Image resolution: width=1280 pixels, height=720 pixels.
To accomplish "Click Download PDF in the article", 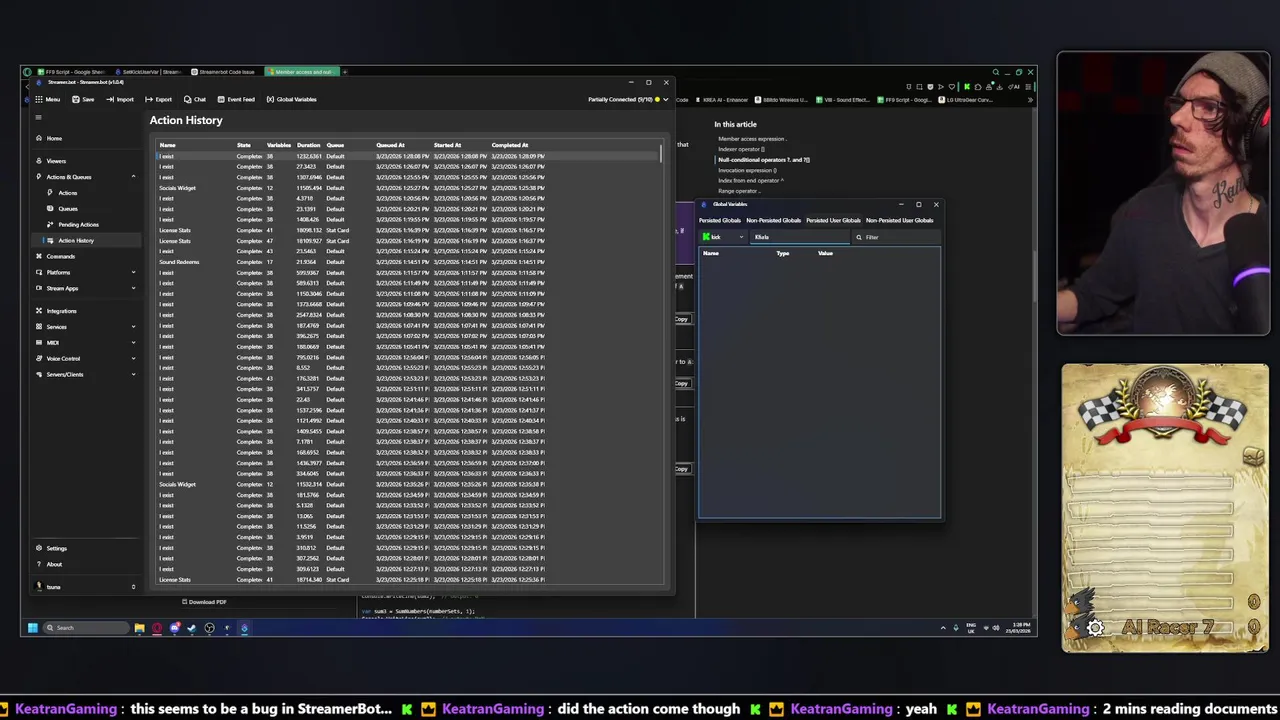I will [x=204, y=602].
